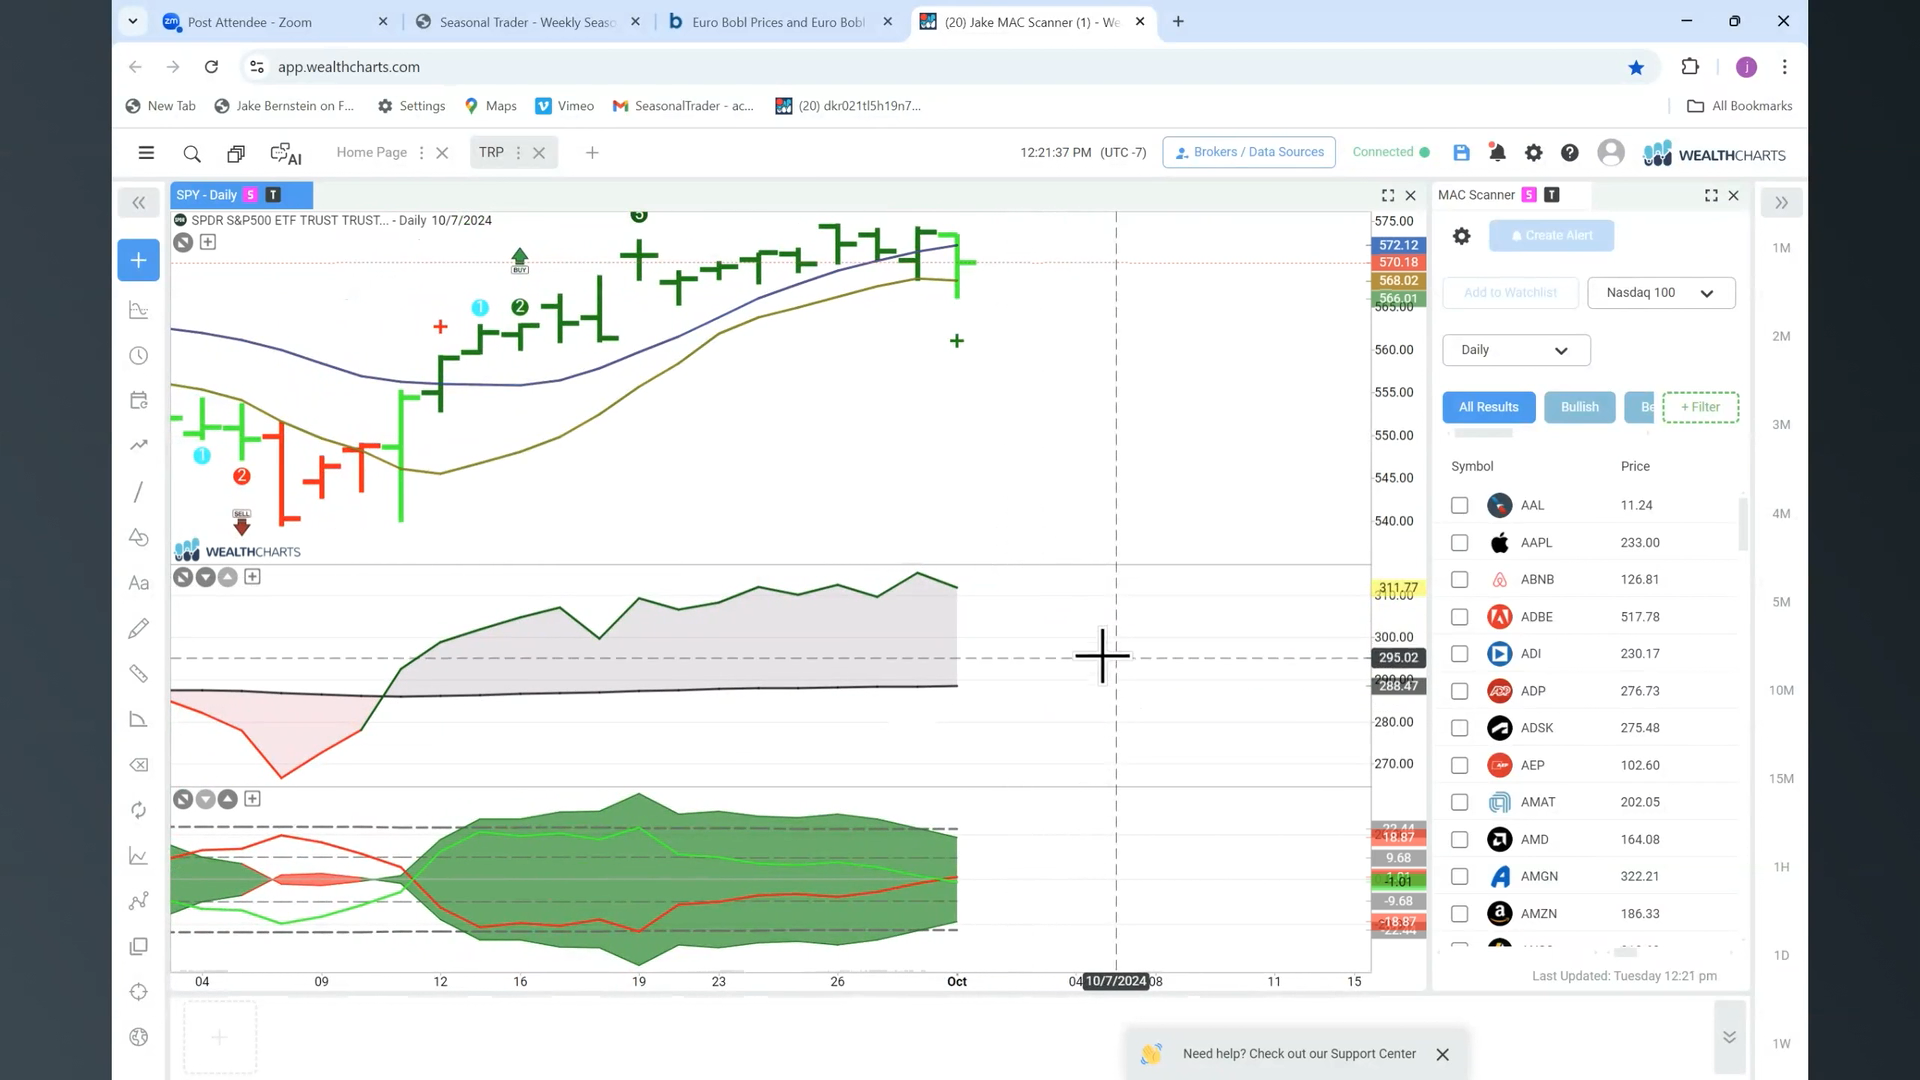1920x1080 pixels.
Task: Open the user account avatar
Action: coord(1611,152)
